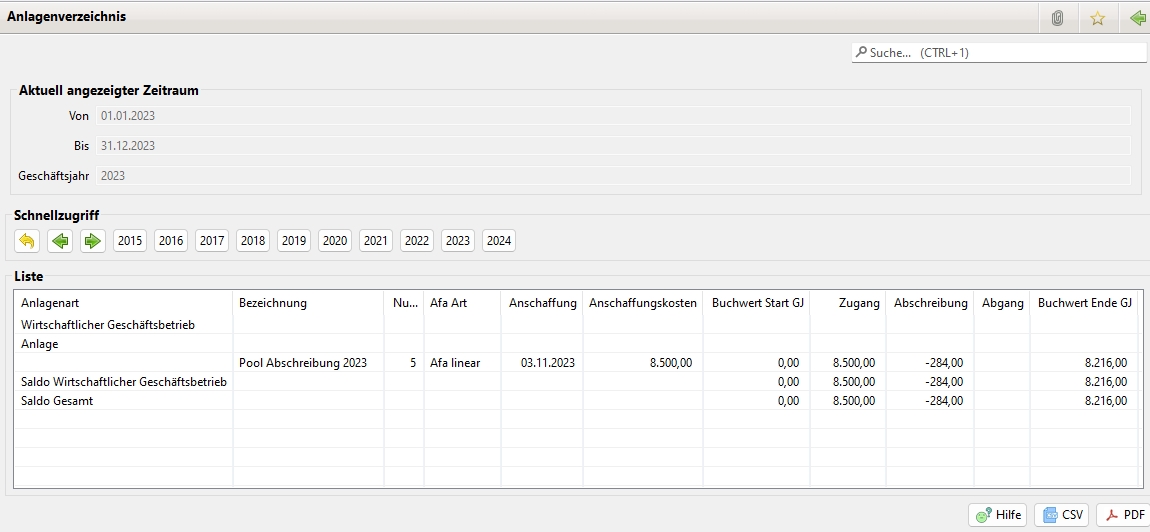The height and width of the screenshot is (532, 1150).
Task: Select year 2015 in quick access
Action: click(130, 241)
